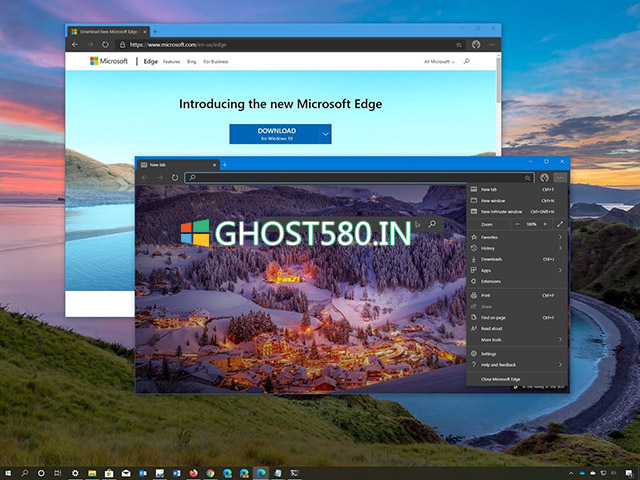The width and height of the screenshot is (640, 480).
Task: Open Downloads from the Edge menu
Action: 517,259
